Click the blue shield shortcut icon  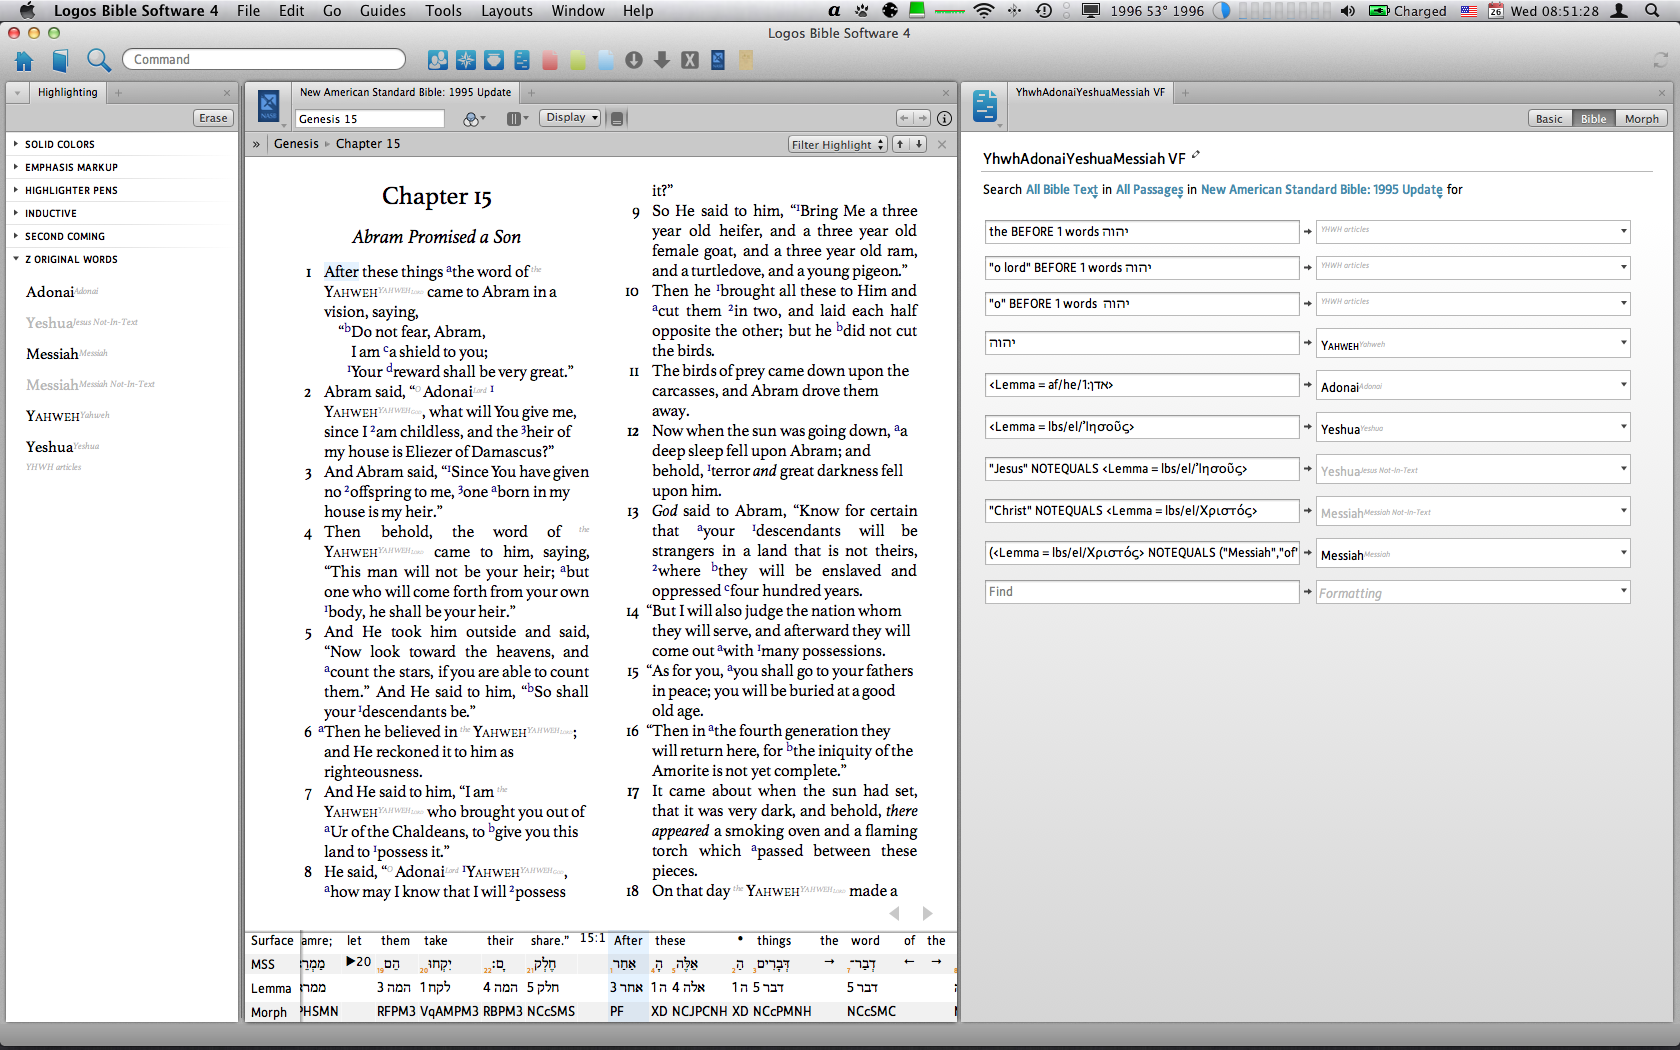(494, 60)
